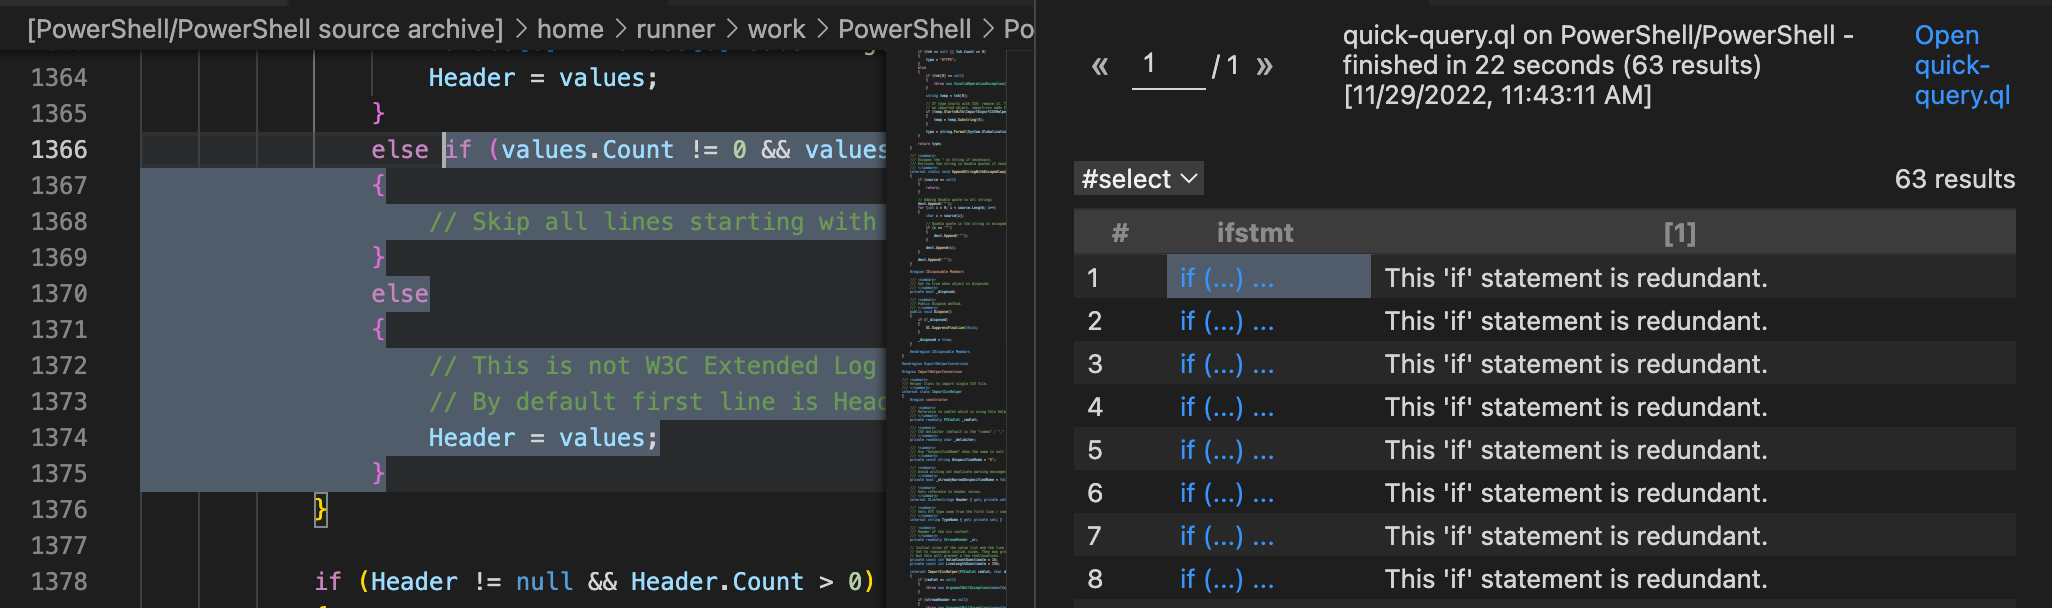
Task: Click line number 1366 in the gutter
Action: coord(59,149)
